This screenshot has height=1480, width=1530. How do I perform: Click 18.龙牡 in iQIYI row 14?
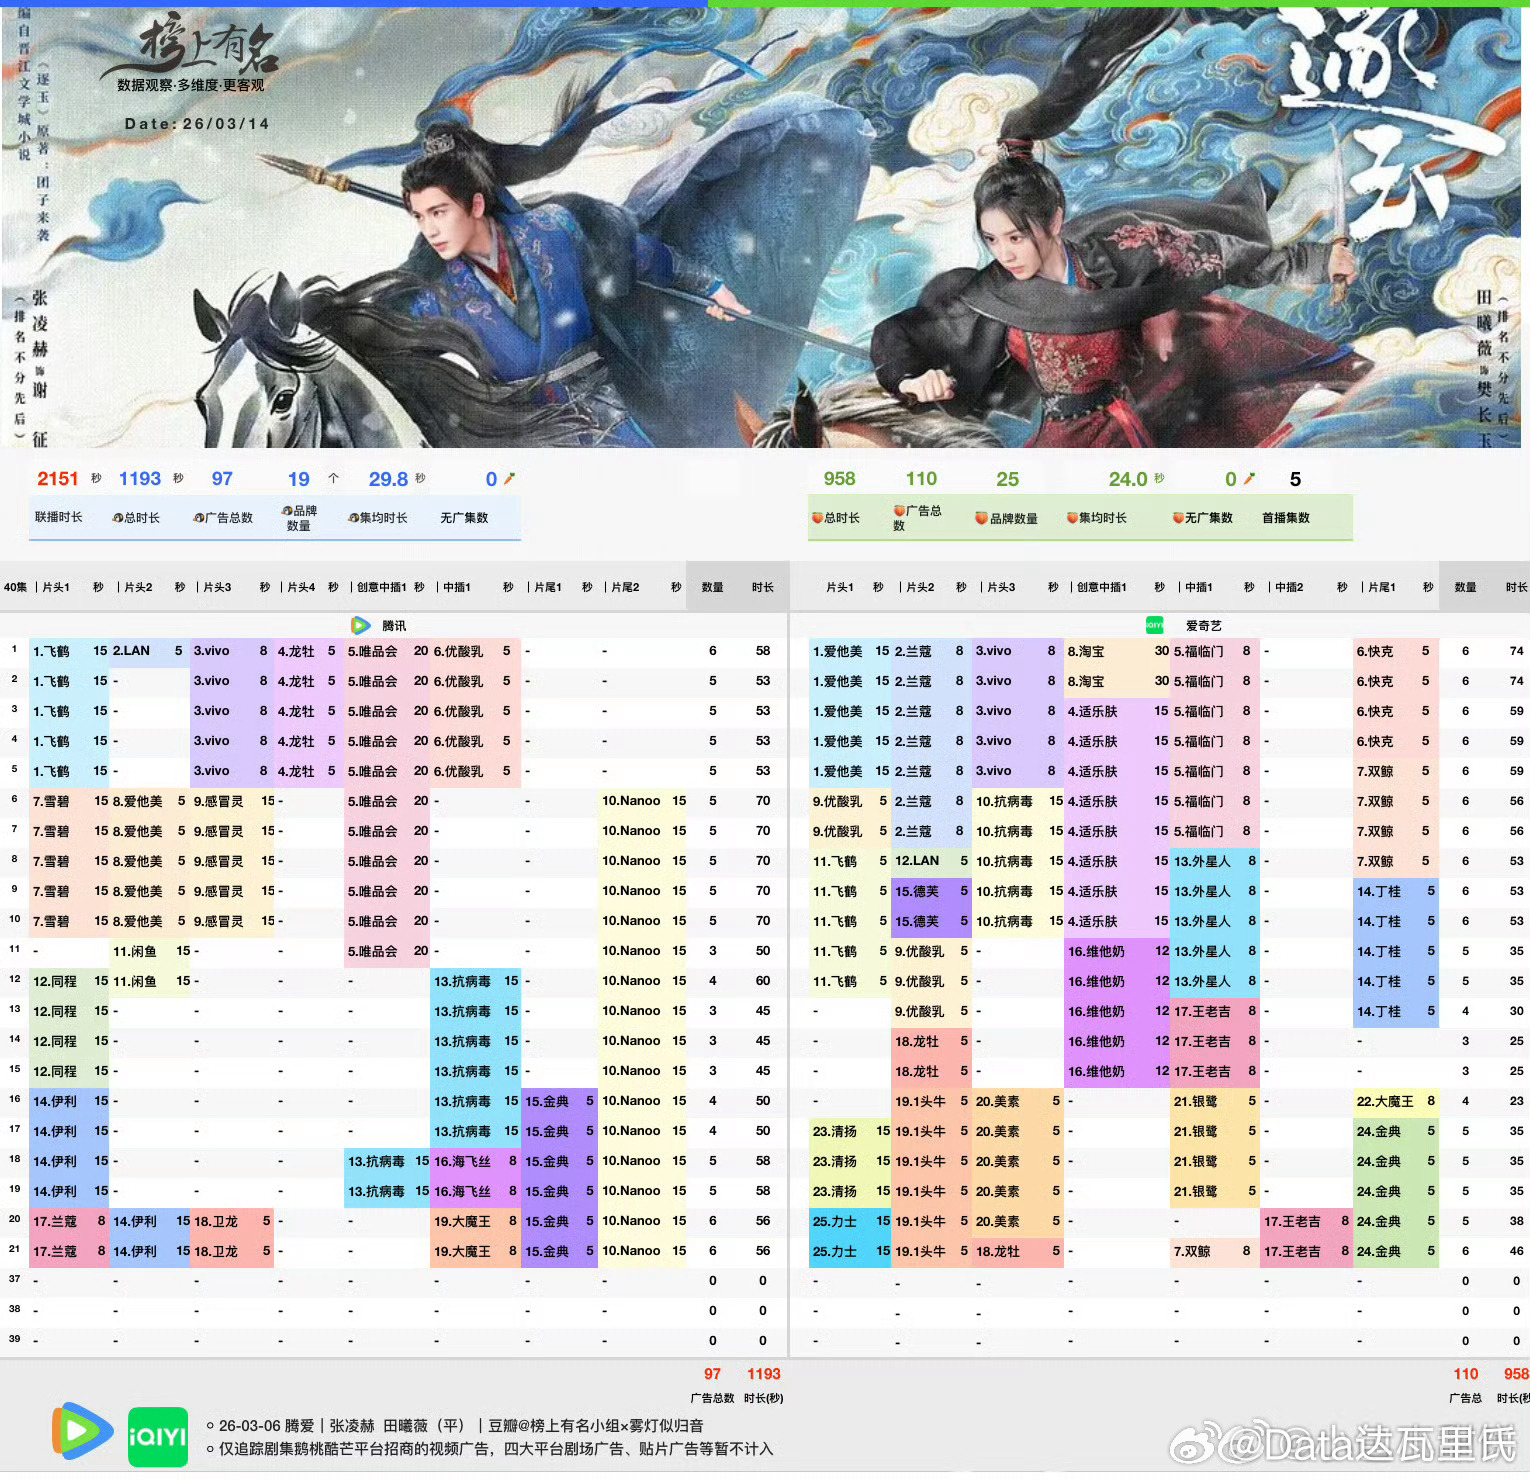(917, 1041)
